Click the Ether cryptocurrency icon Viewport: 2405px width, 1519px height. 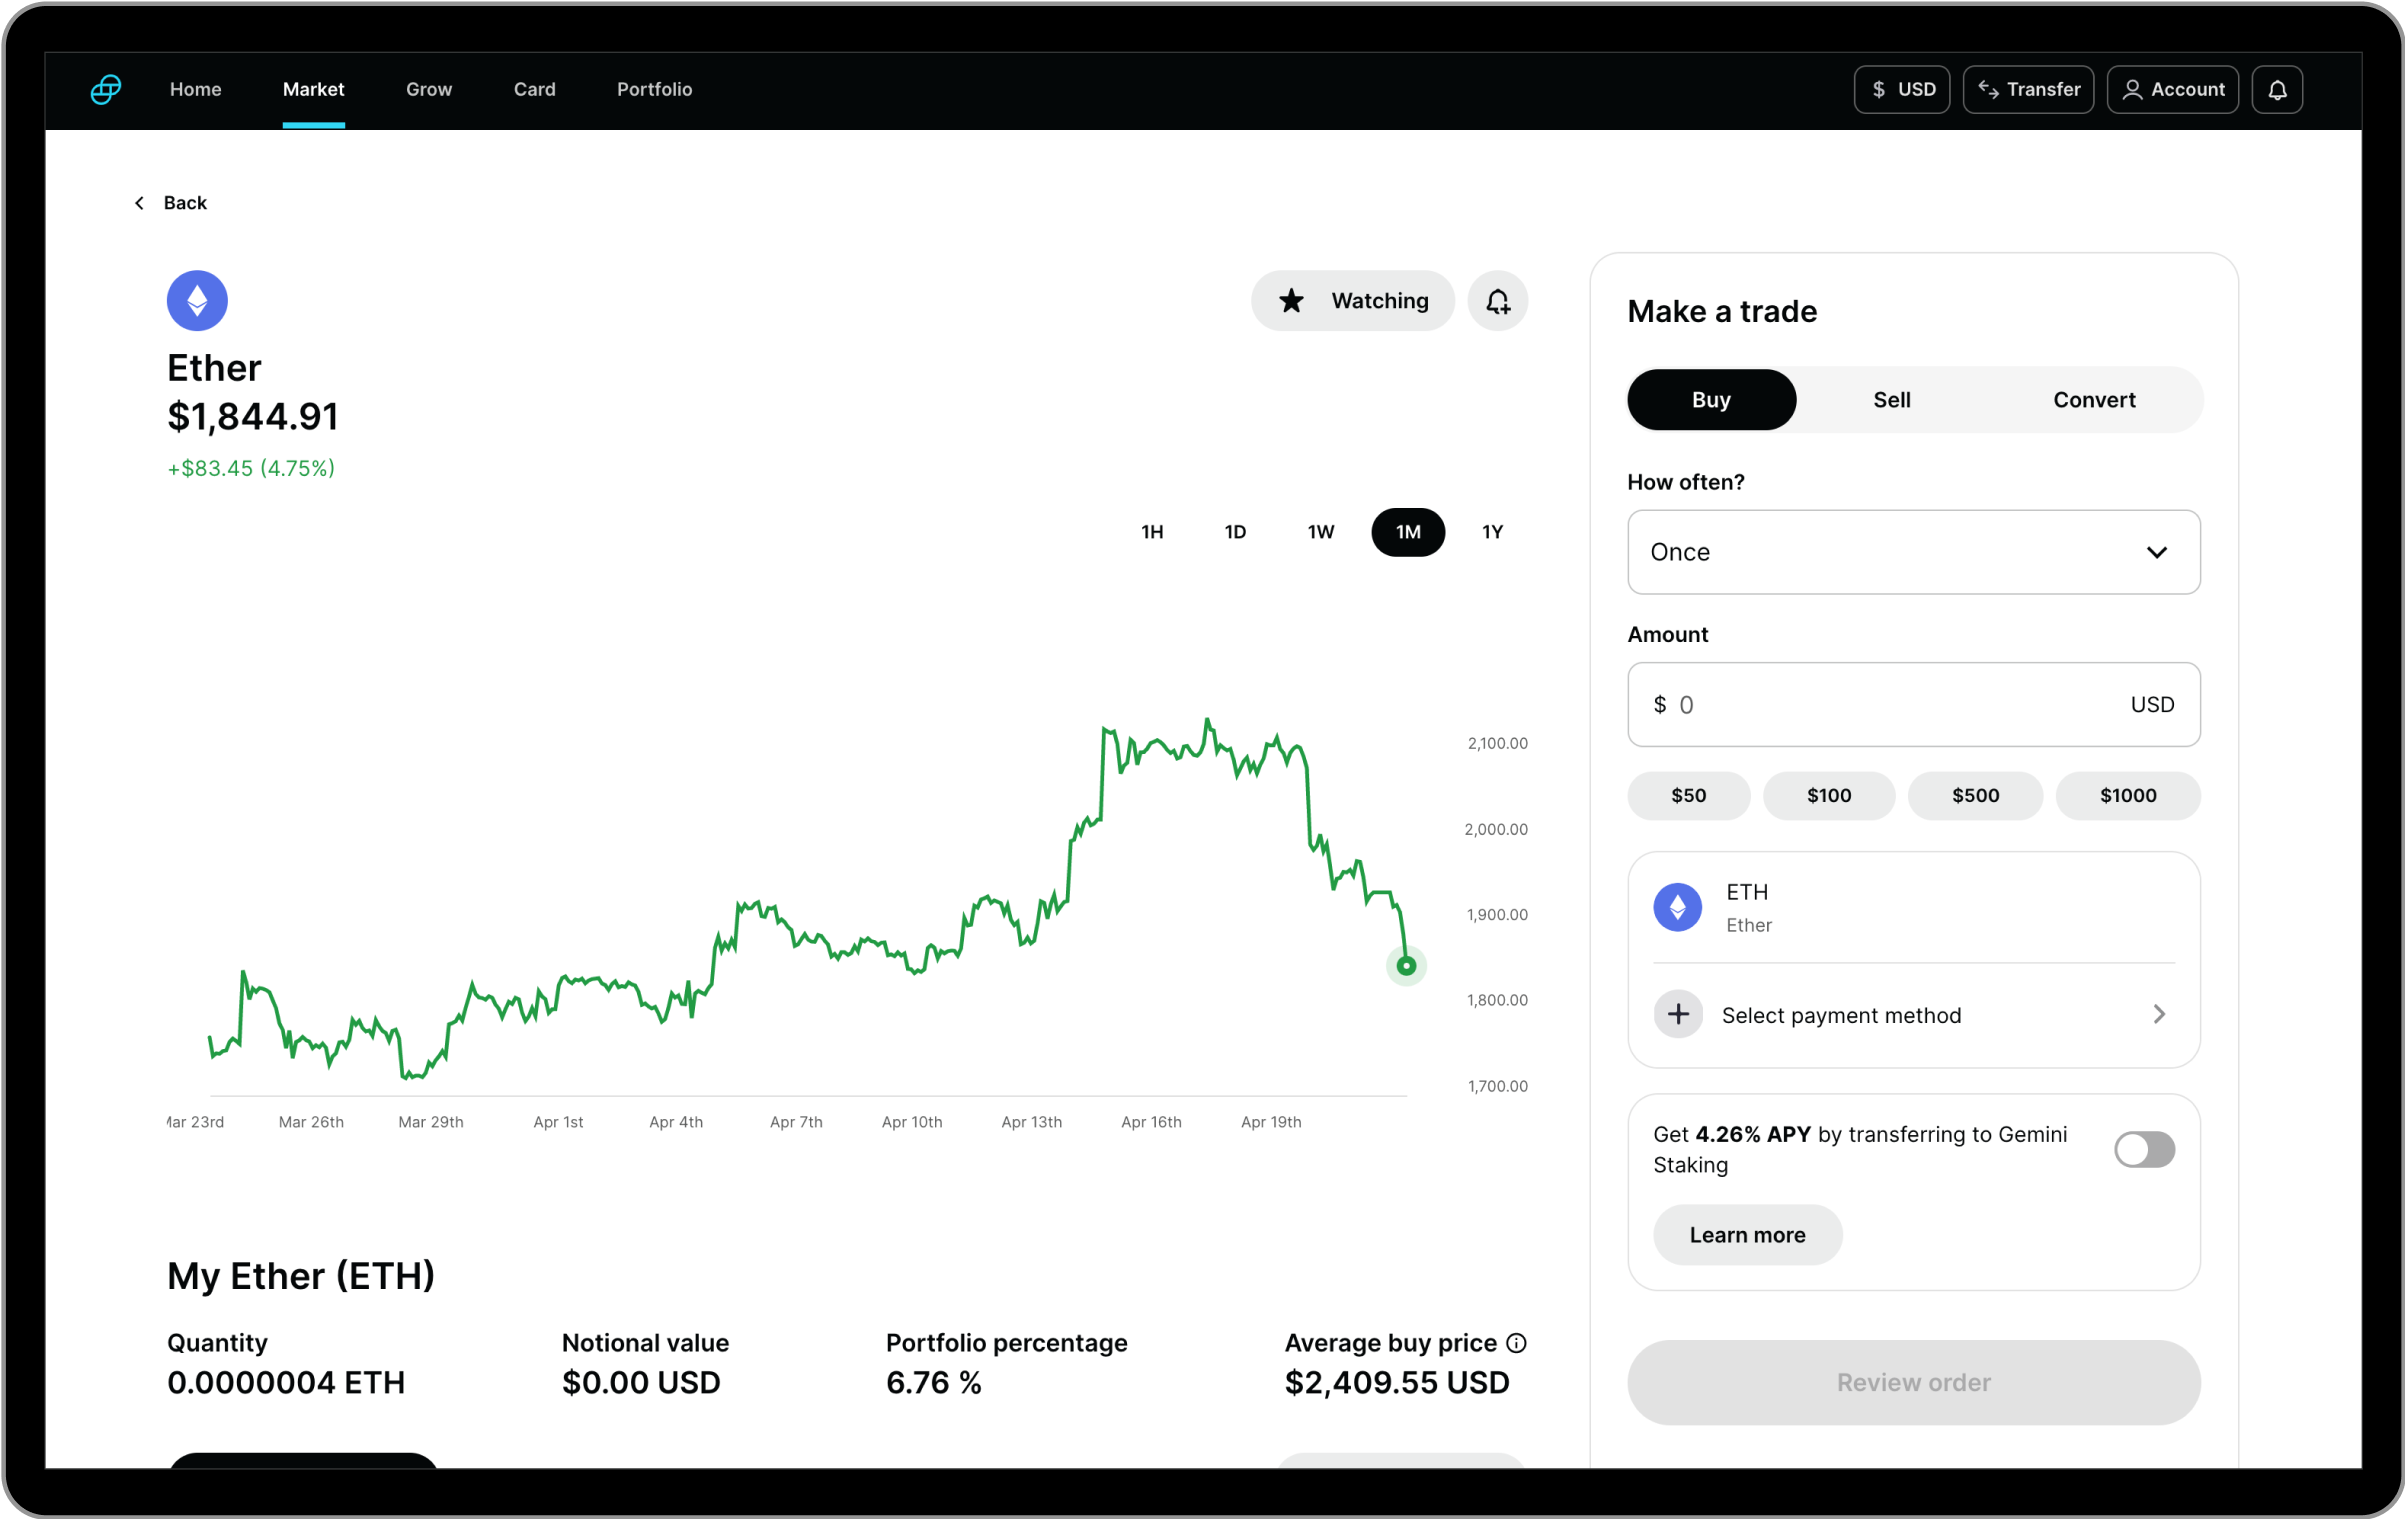tap(196, 301)
